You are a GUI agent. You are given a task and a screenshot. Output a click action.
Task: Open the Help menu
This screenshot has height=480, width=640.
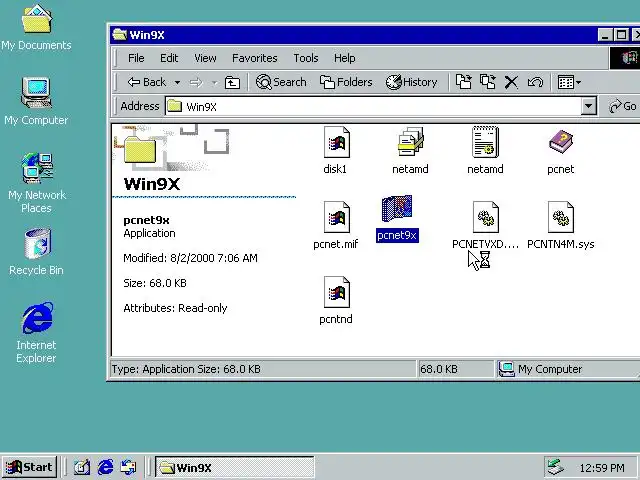pos(344,58)
